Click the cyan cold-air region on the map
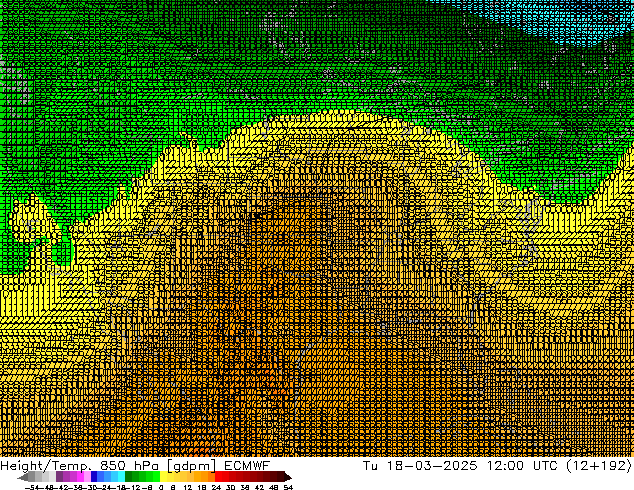 pyautogui.click(x=566, y=20)
